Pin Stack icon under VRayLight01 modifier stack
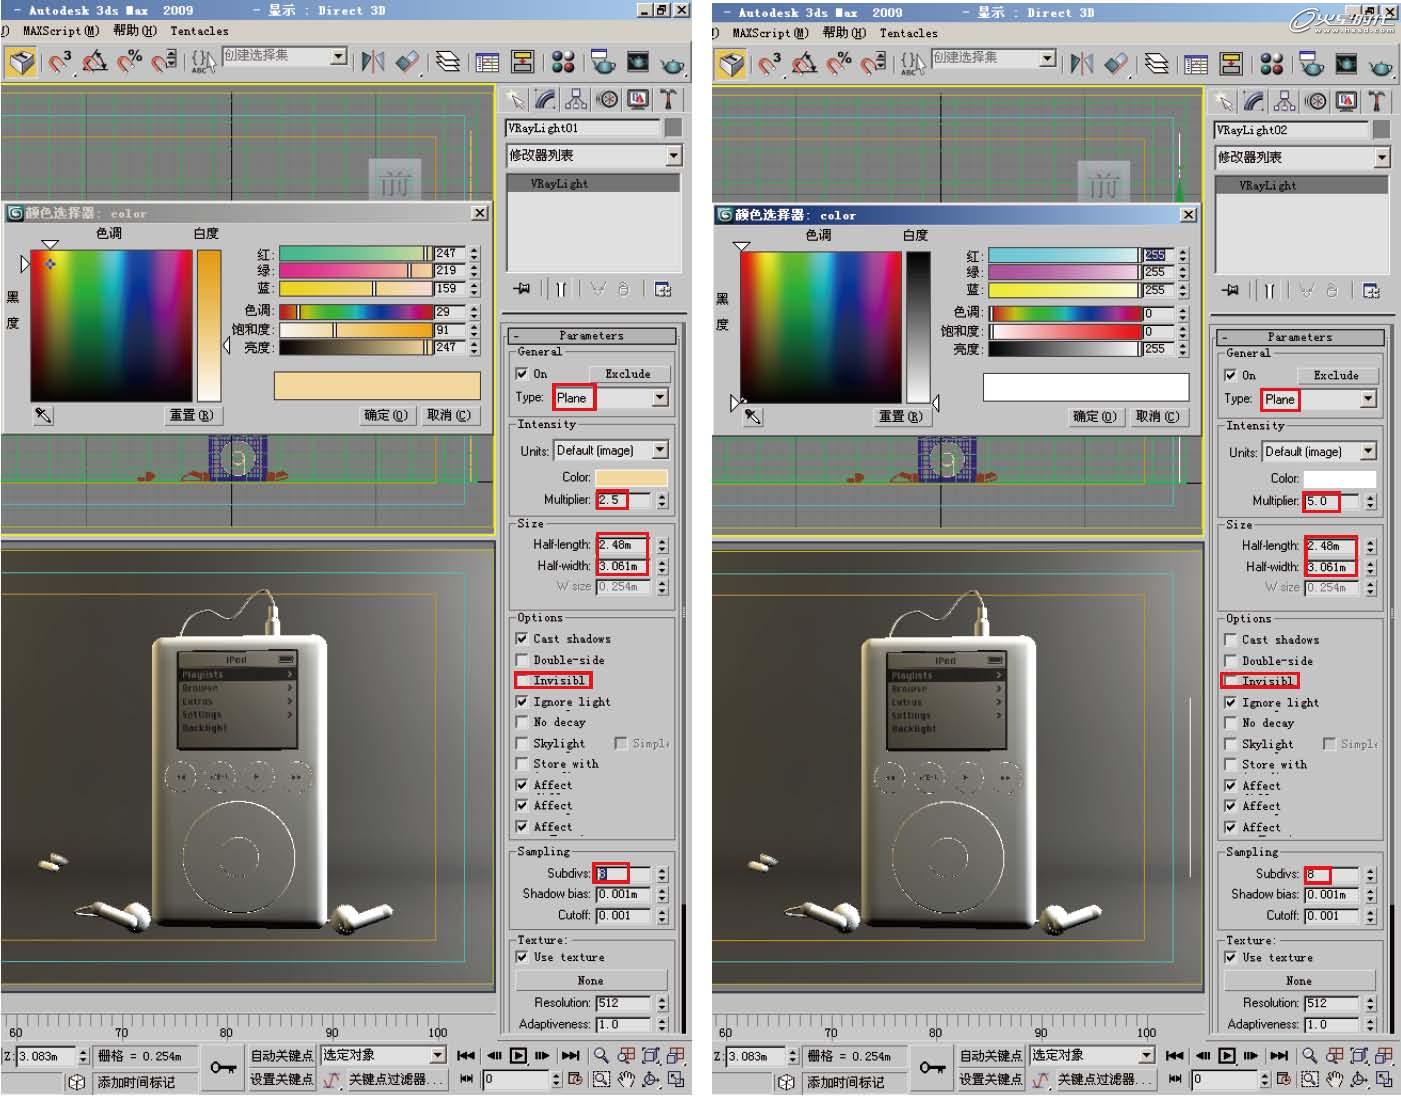Screen dimensions: 1401x1096 [x=522, y=289]
